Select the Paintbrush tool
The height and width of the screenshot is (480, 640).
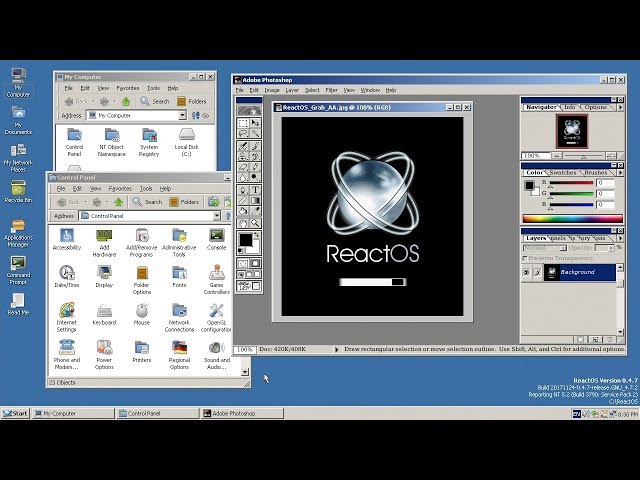[x=256, y=146]
